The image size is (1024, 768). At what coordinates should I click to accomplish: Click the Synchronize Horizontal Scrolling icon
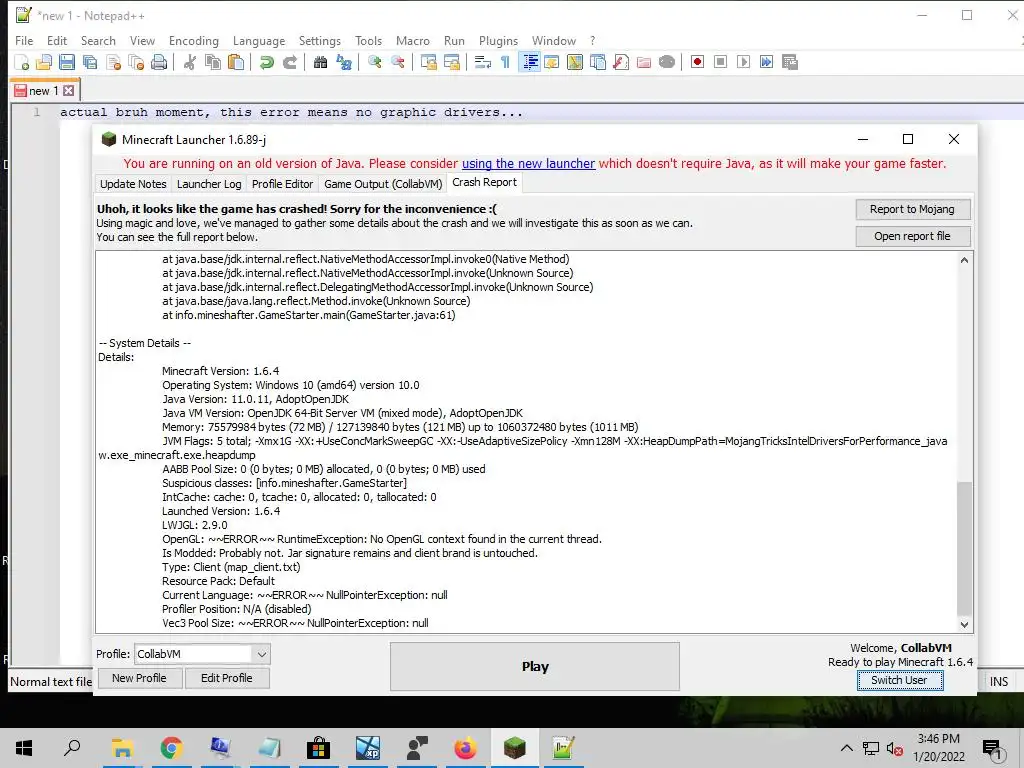452,62
